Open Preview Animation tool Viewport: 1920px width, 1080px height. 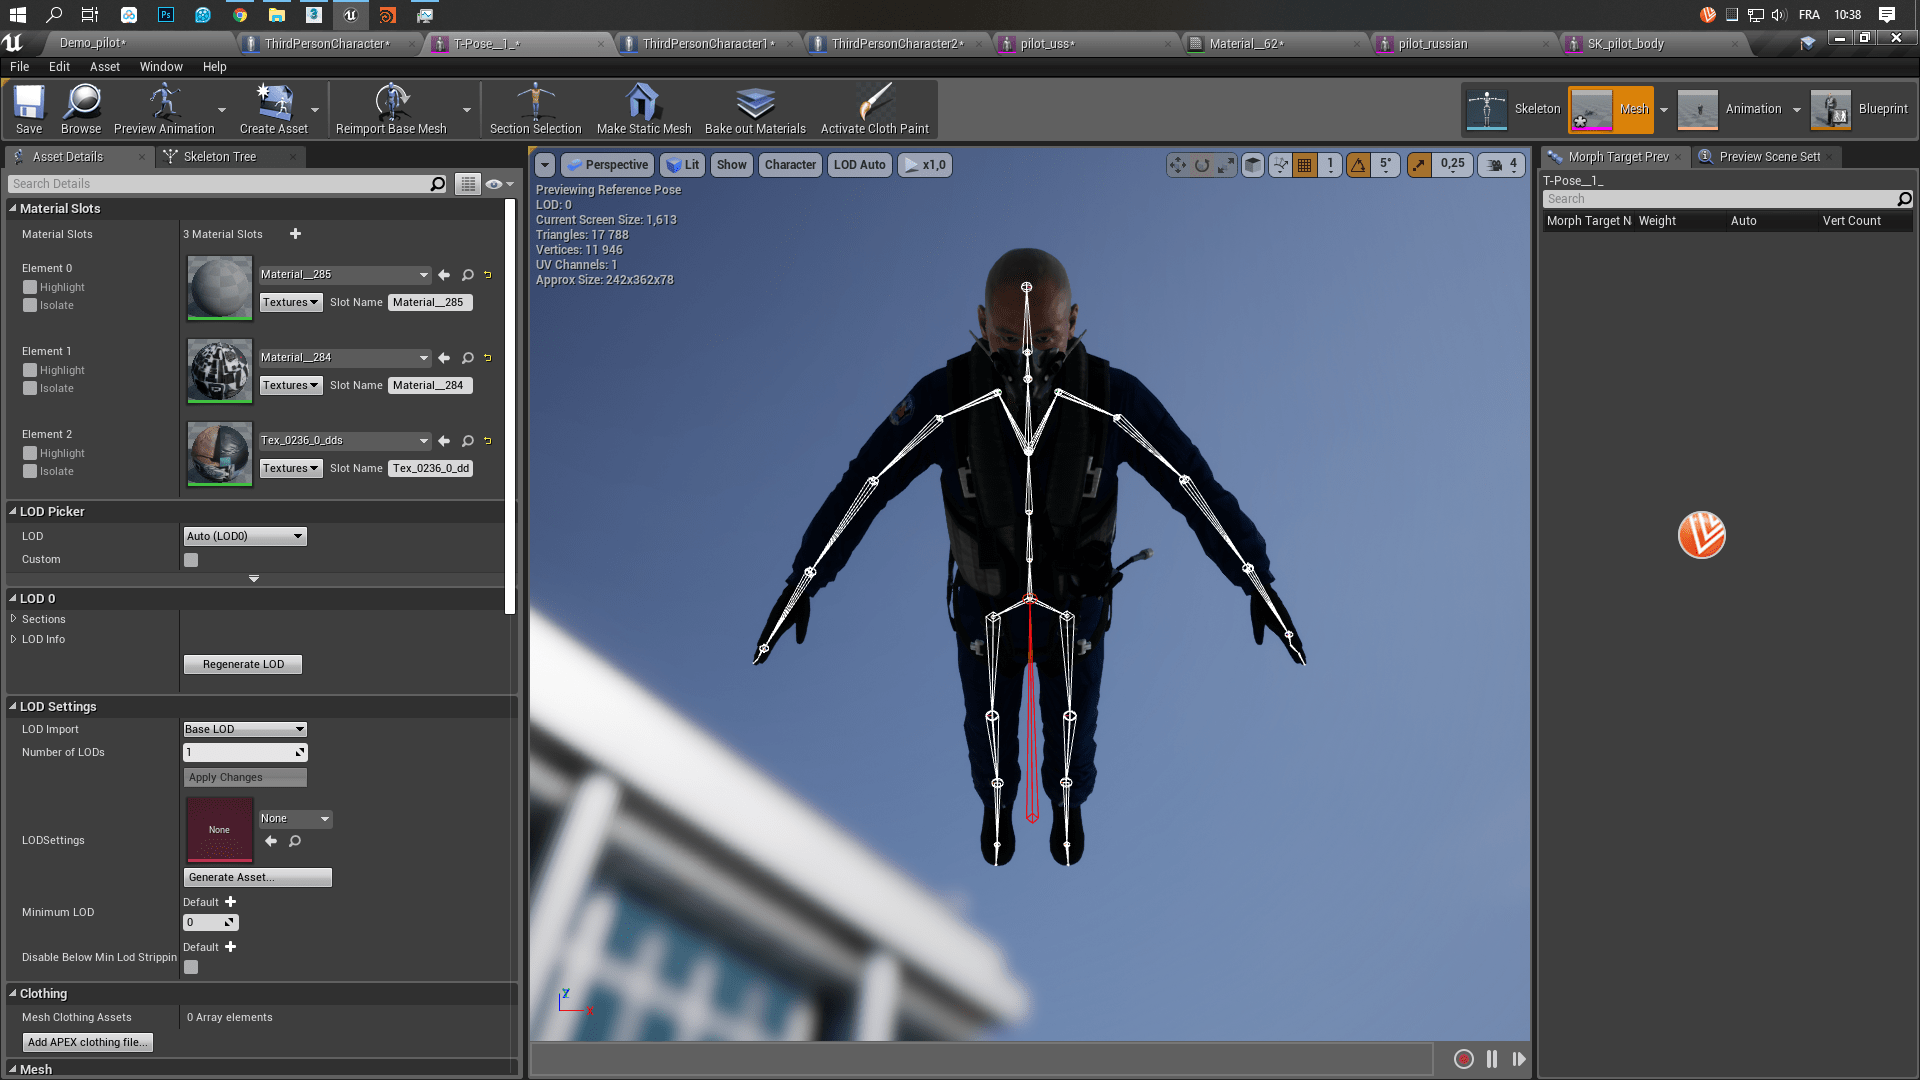[164, 109]
